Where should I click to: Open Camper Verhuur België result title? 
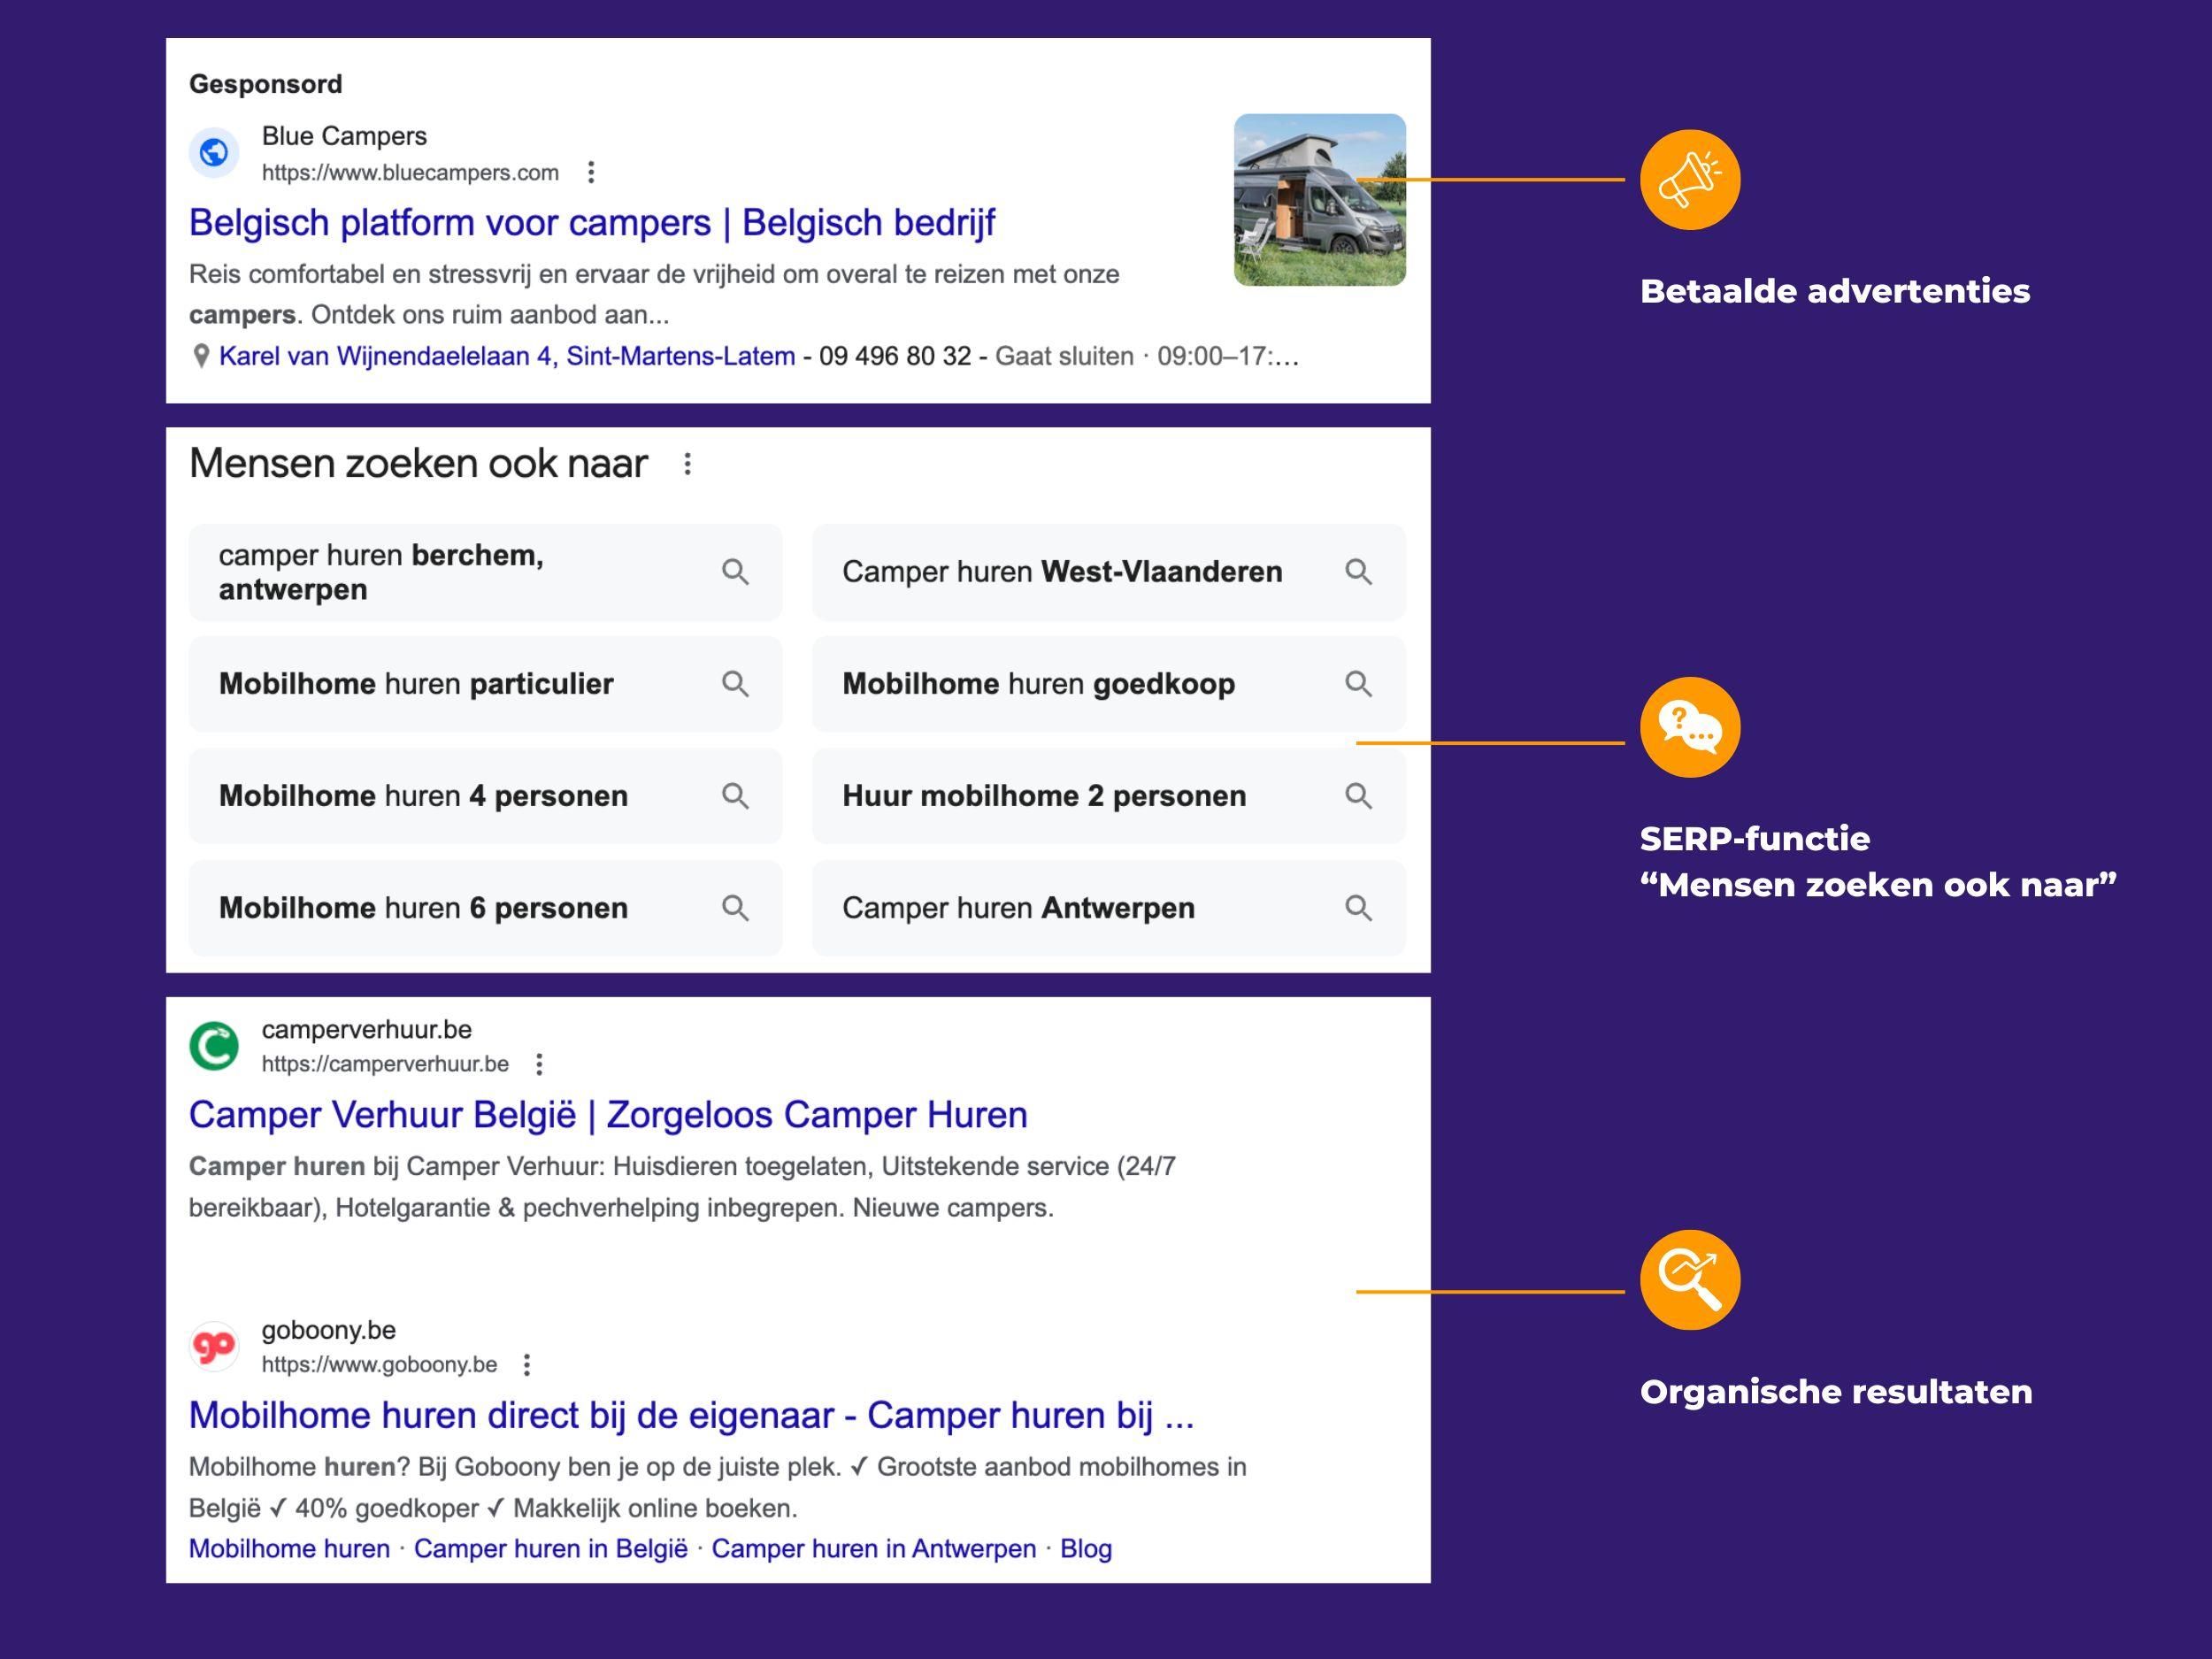(607, 1114)
